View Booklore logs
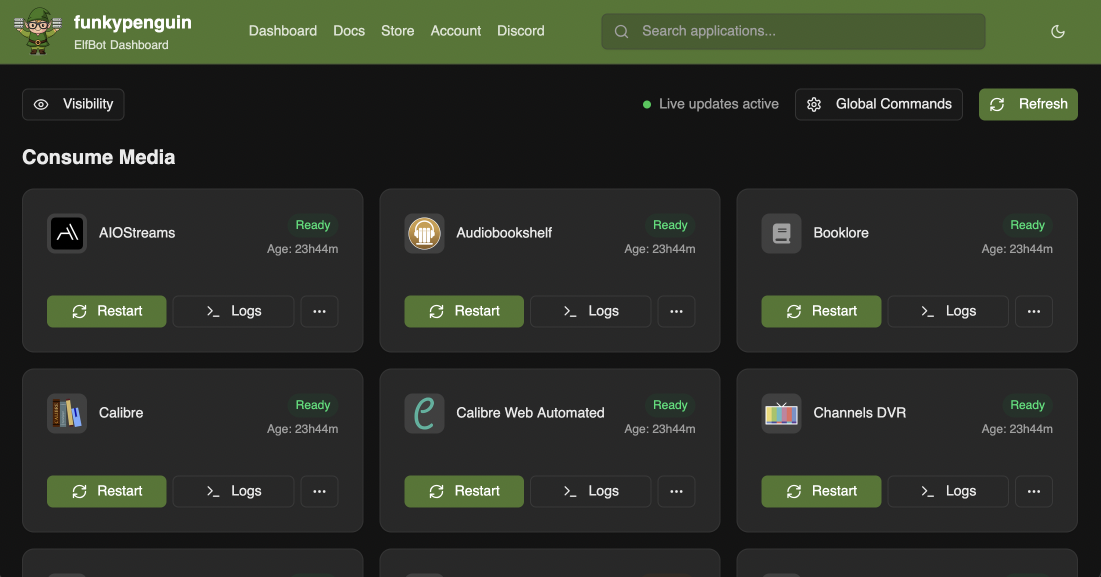 coord(948,312)
